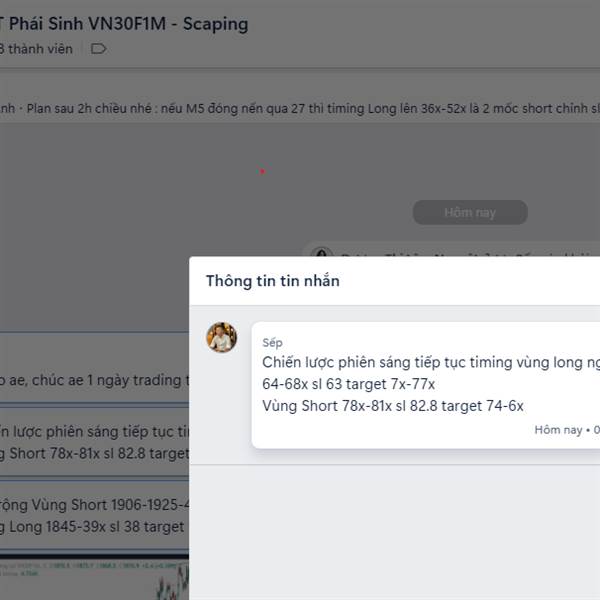Image resolution: width=600 pixels, height=600 pixels.
Task: Click the line Chiến lược phiên sáng tiếp tục
Action: point(431,362)
